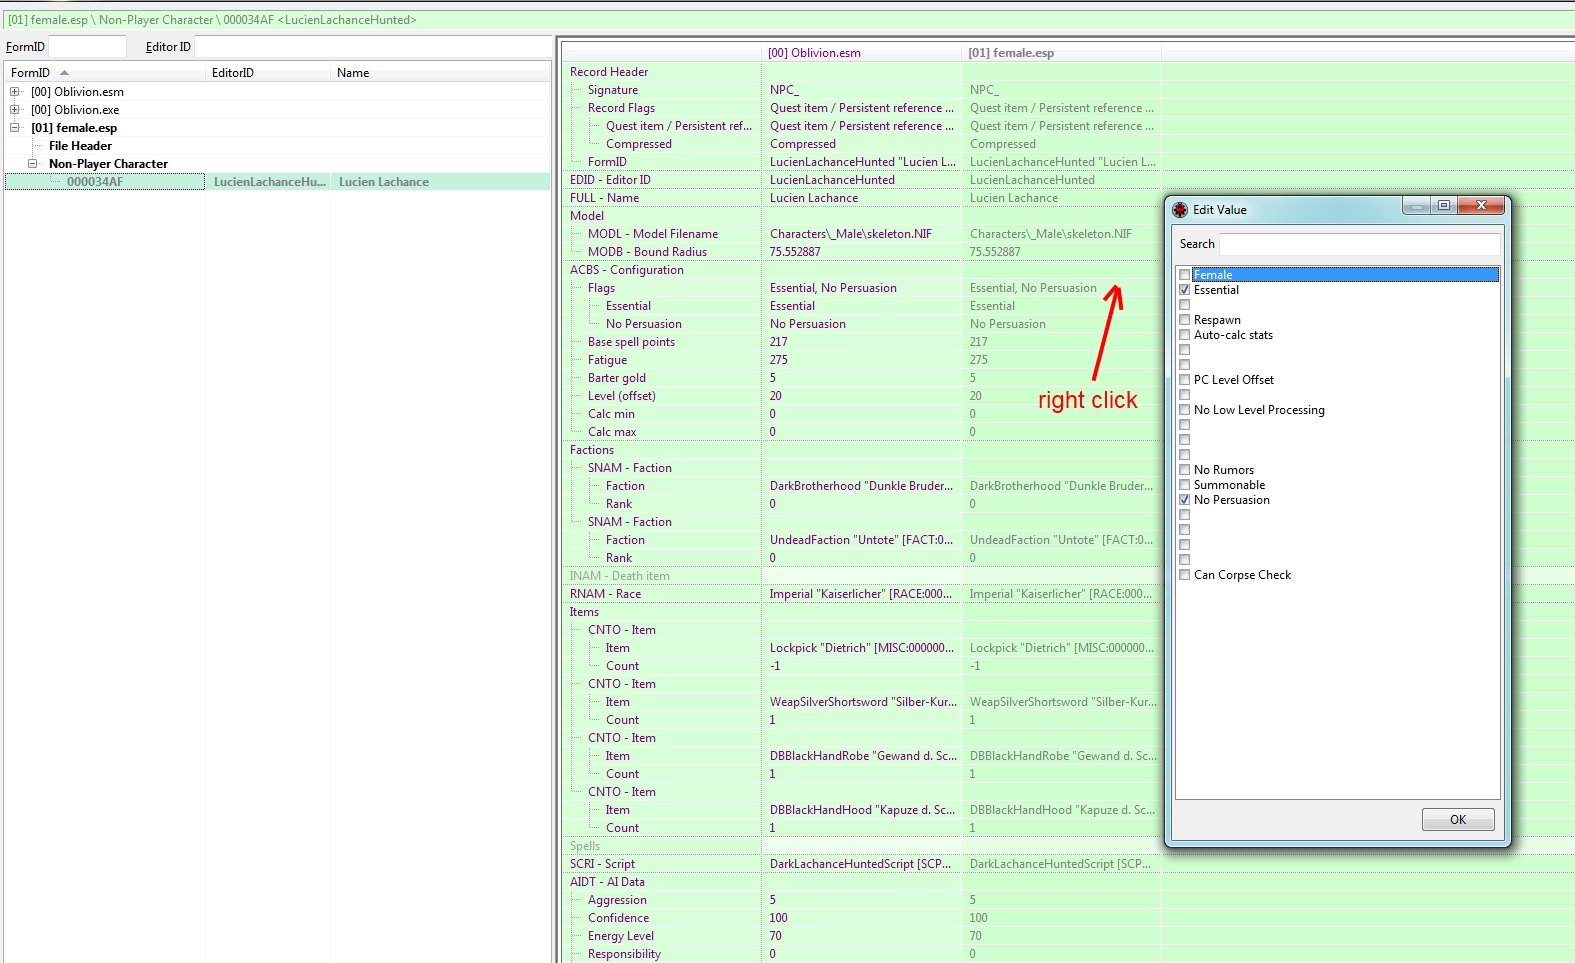Sort by the FormID column header
The width and height of the screenshot is (1575, 963).
click(105, 72)
